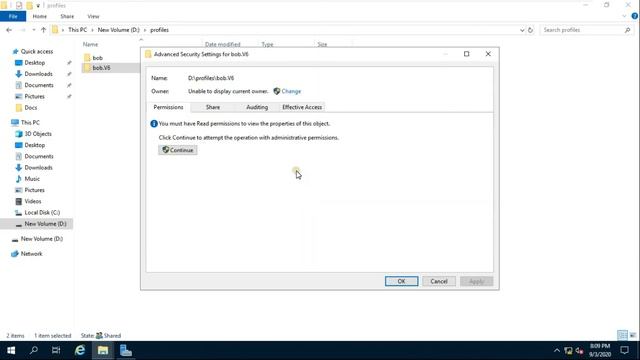Expand the address bar history dropdown
640x360 pixels.
point(522,30)
